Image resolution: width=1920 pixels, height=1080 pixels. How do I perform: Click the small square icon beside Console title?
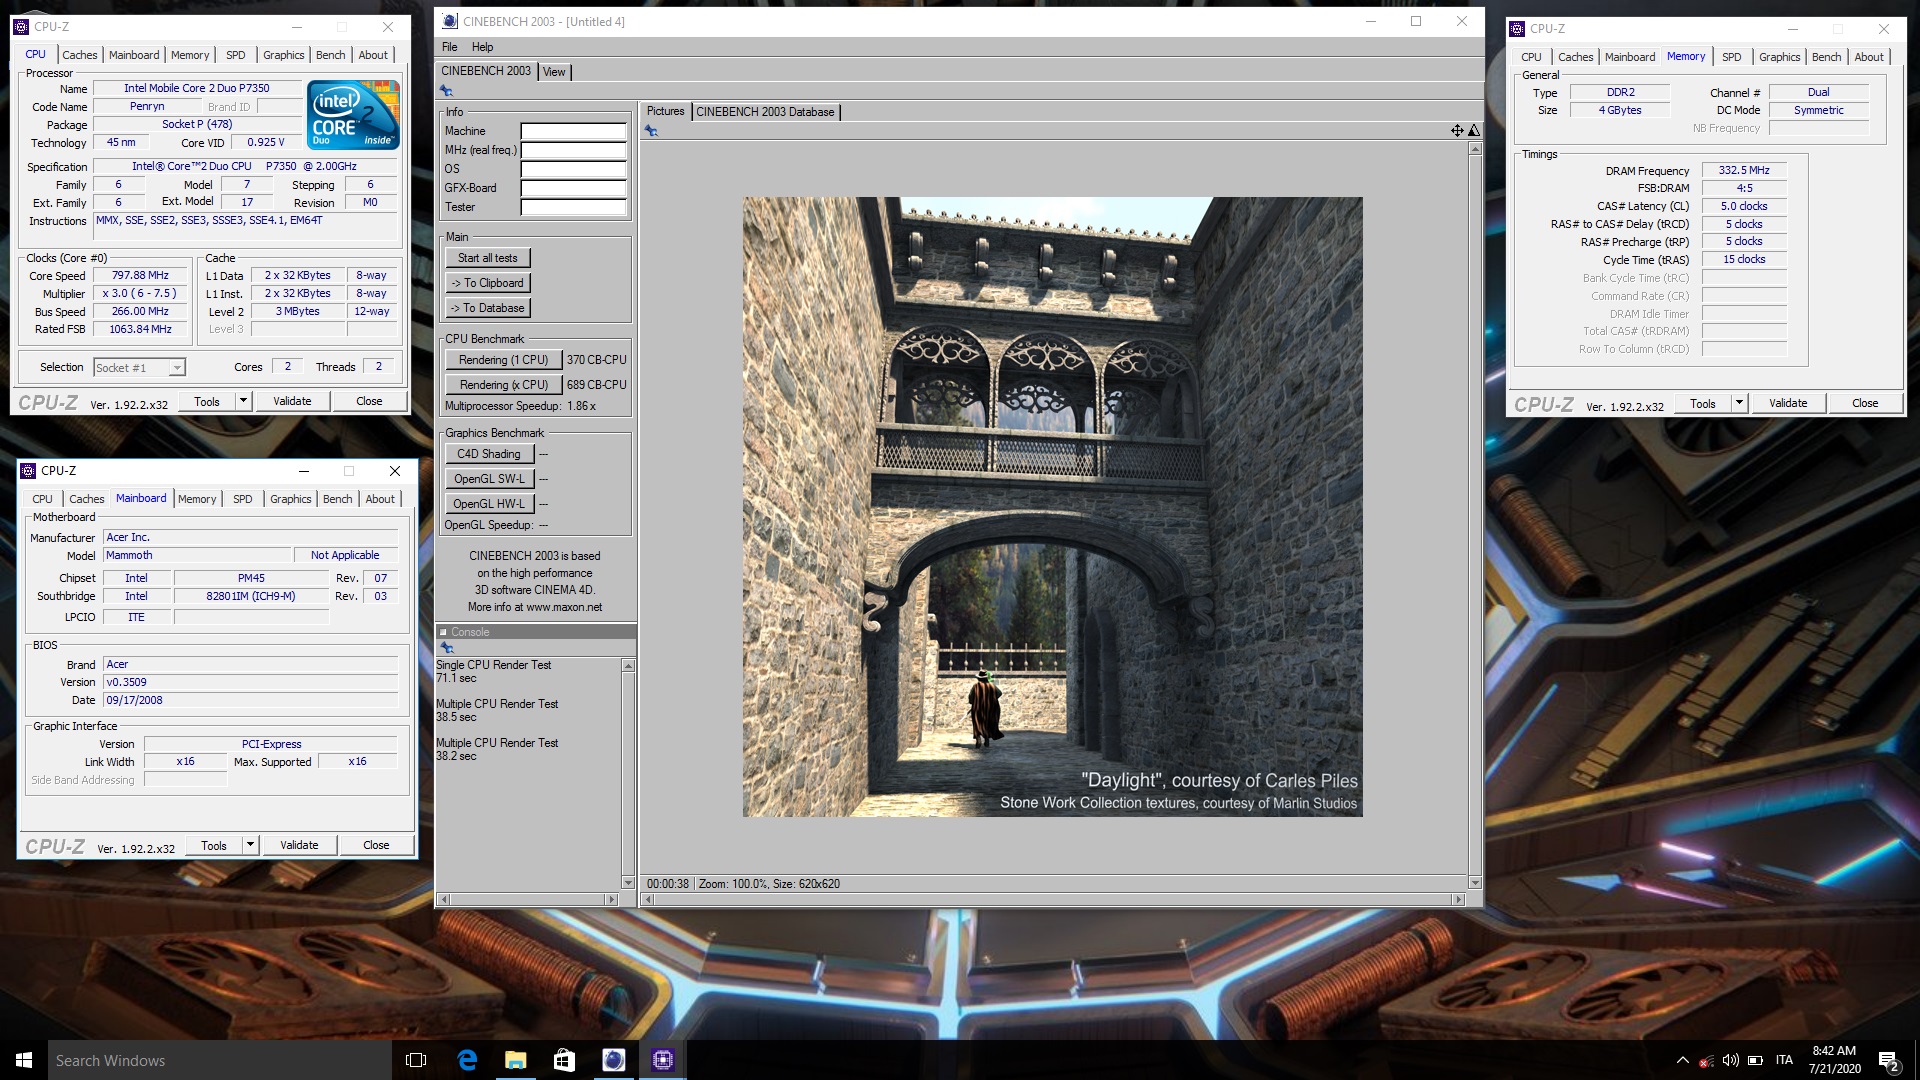[443, 632]
